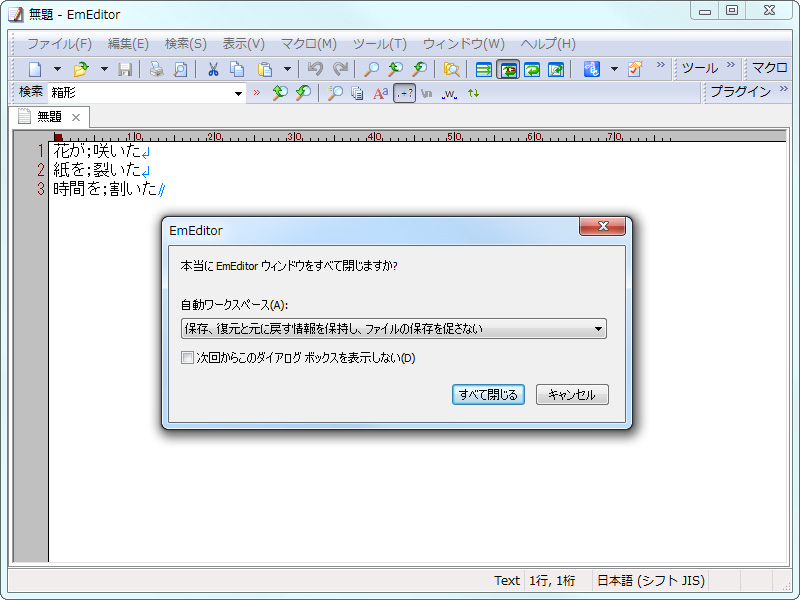Click the Text status bar entry
The image size is (800, 600).
507,581
